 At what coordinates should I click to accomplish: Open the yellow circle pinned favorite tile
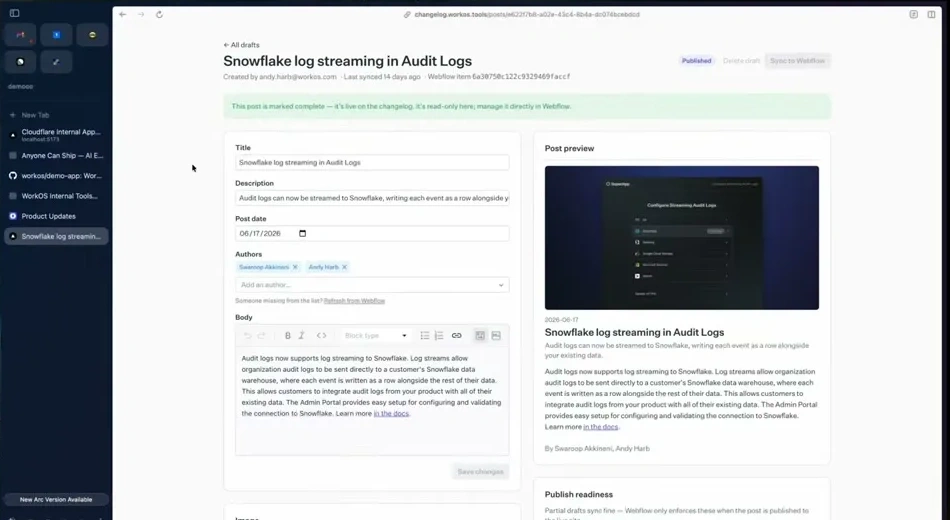(92, 35)
